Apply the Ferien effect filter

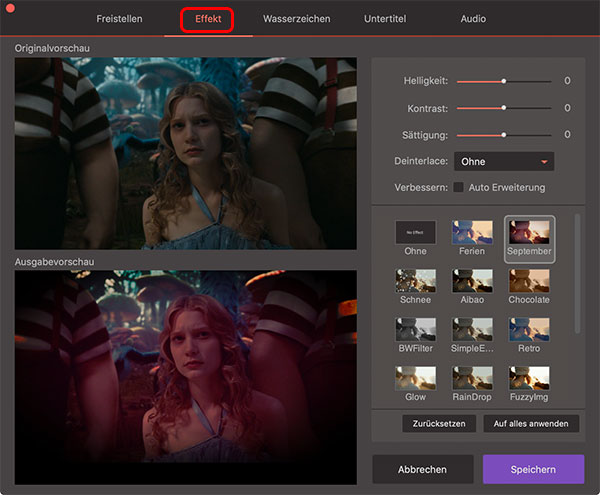(x=472, y=233)
